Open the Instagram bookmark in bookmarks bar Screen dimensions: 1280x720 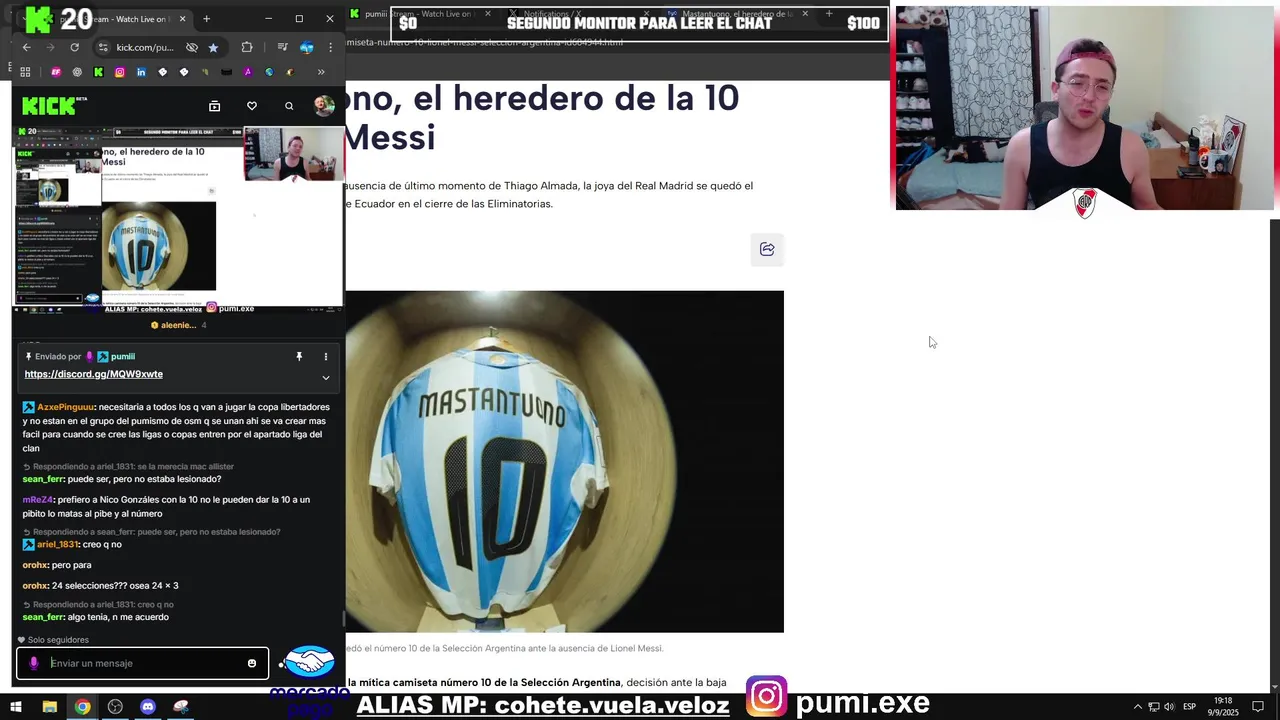[x=120, y=72]
